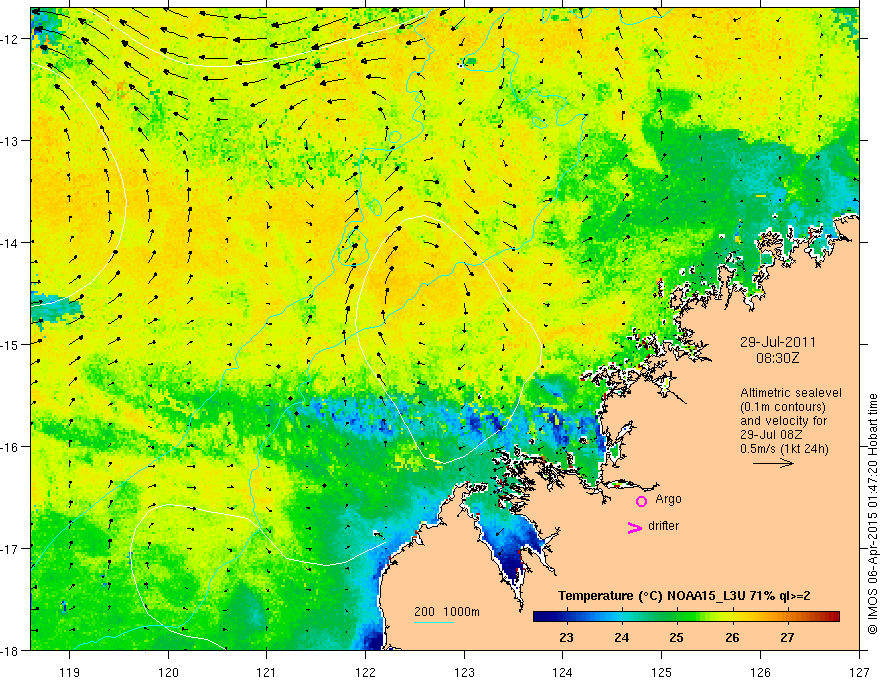The width and height of the screenshot is (880, 680).
Task: Click the 'and velocity for' text
Action: [783, 421]
